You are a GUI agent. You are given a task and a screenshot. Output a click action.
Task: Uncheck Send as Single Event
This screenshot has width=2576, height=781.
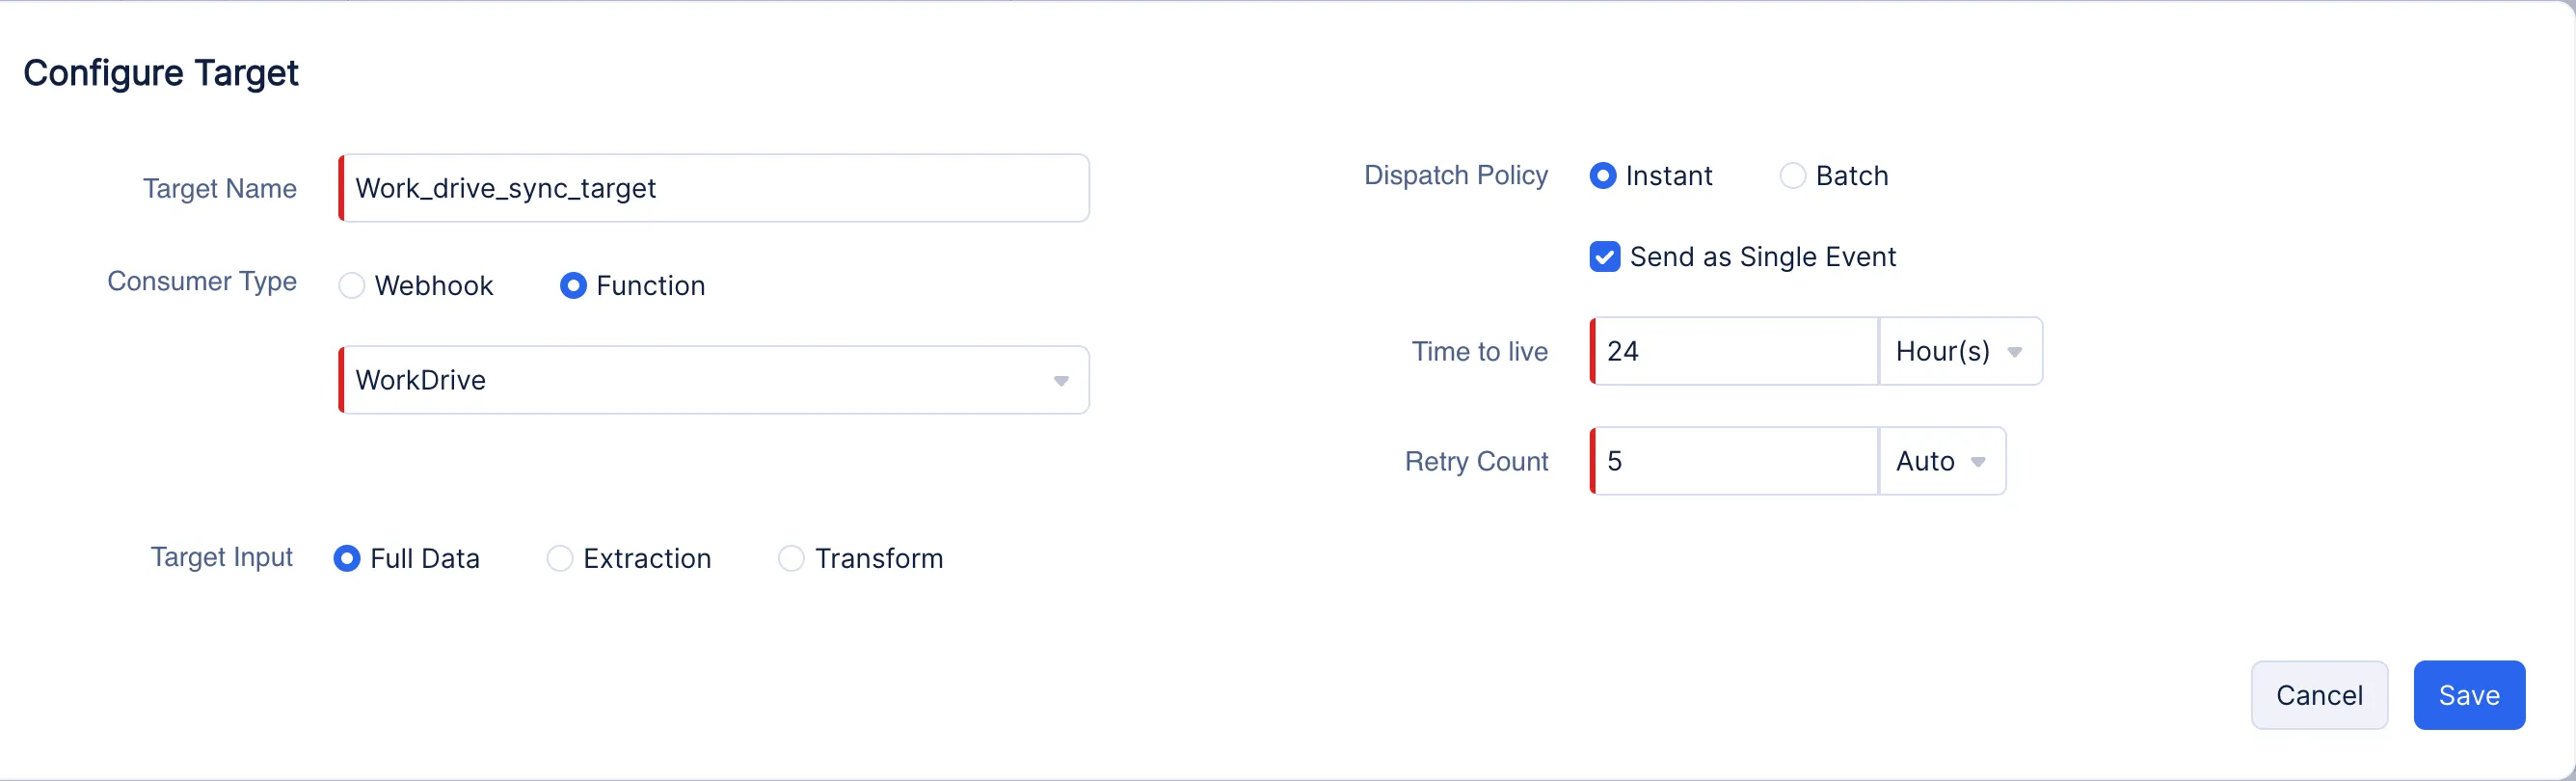click(1605, 256)
